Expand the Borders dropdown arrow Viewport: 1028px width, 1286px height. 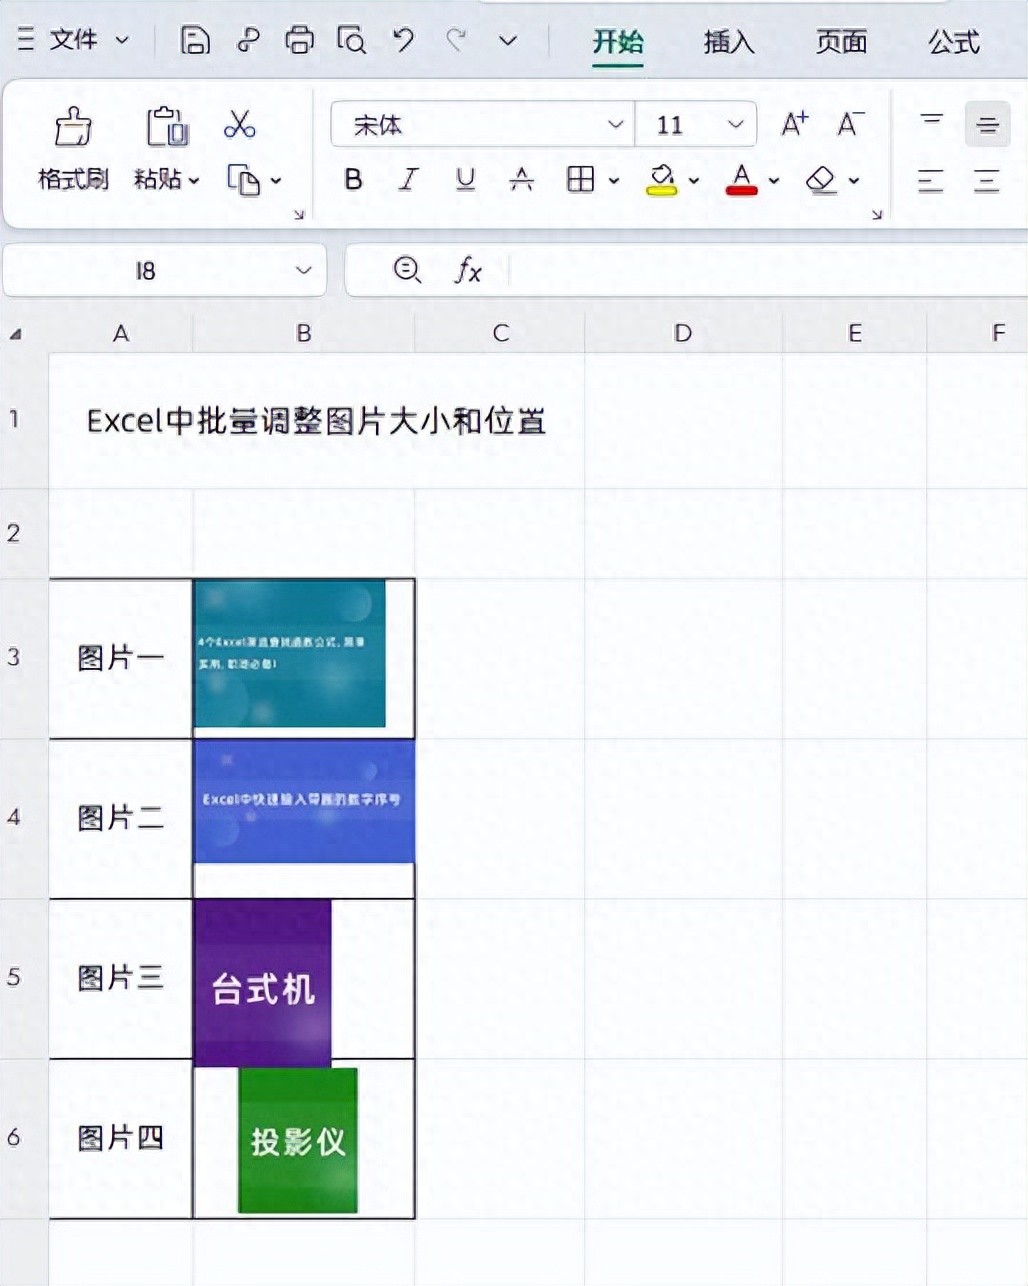613,181
